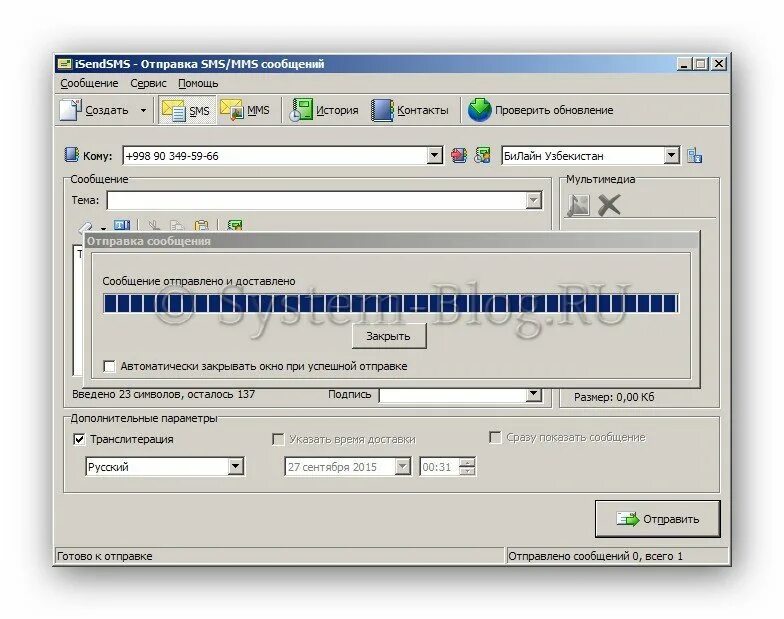Click the Размер: 0,00 Кб label

(x=614, y=398)
